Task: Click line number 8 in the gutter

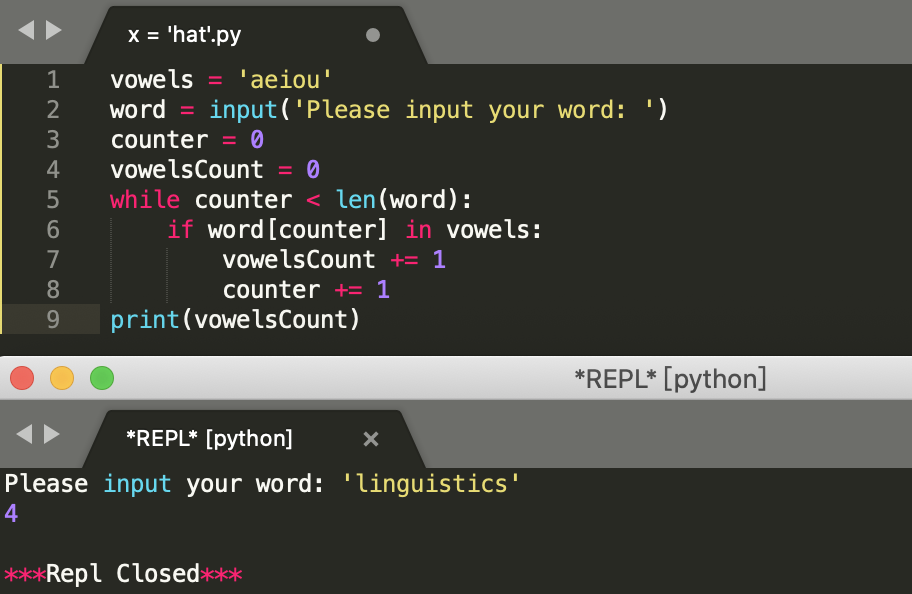Action: [x=54, y=289]
